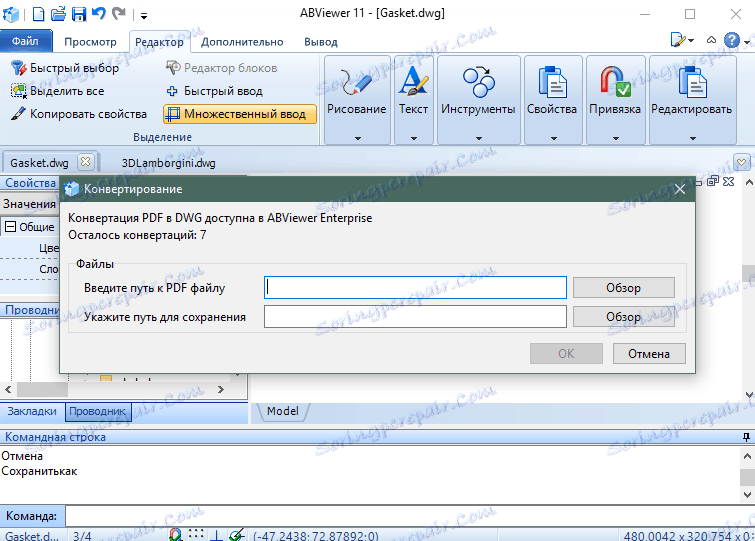Expand the Инструменты group
This screenshot has width=755, height=541.
tap(479, 100)
